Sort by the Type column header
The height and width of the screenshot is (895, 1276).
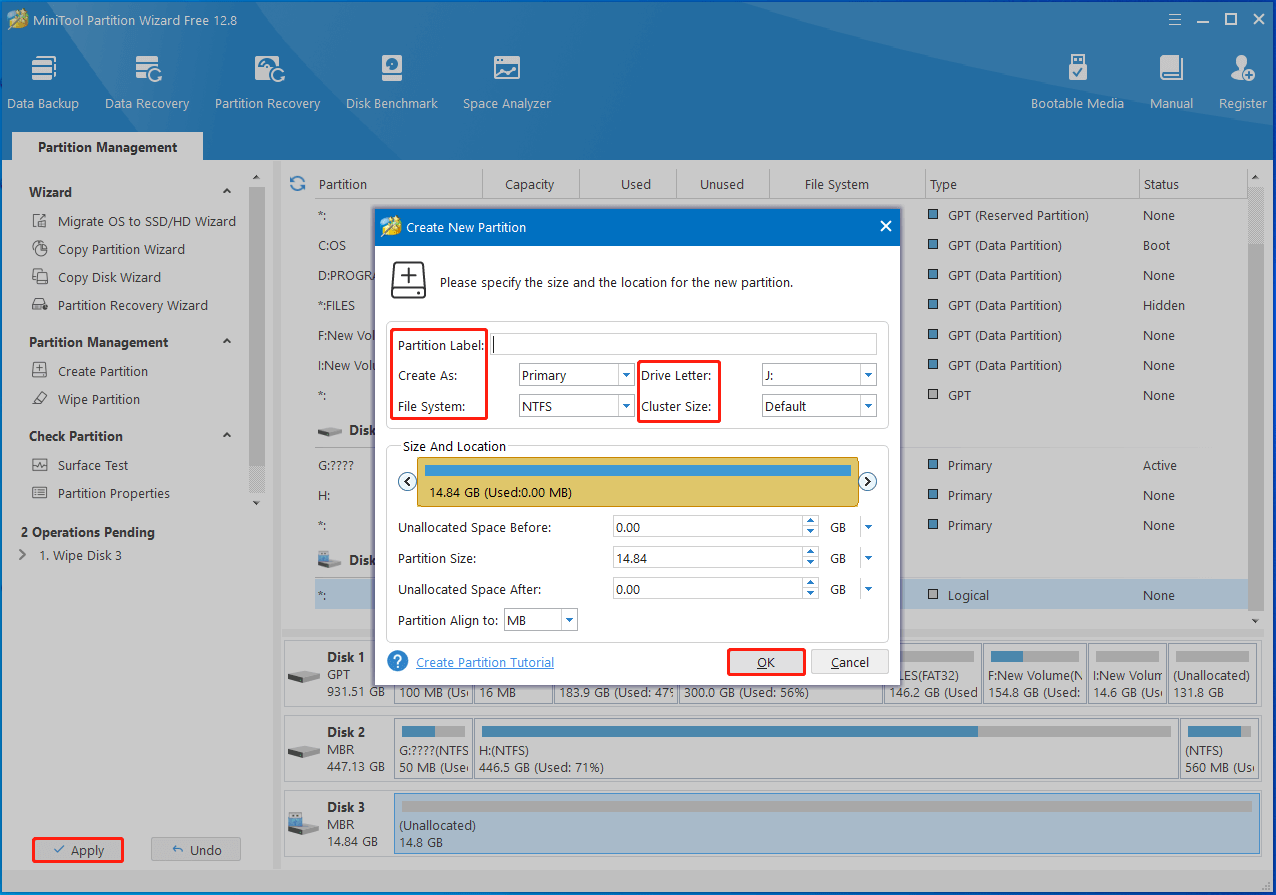click(x=1033, y=184)
